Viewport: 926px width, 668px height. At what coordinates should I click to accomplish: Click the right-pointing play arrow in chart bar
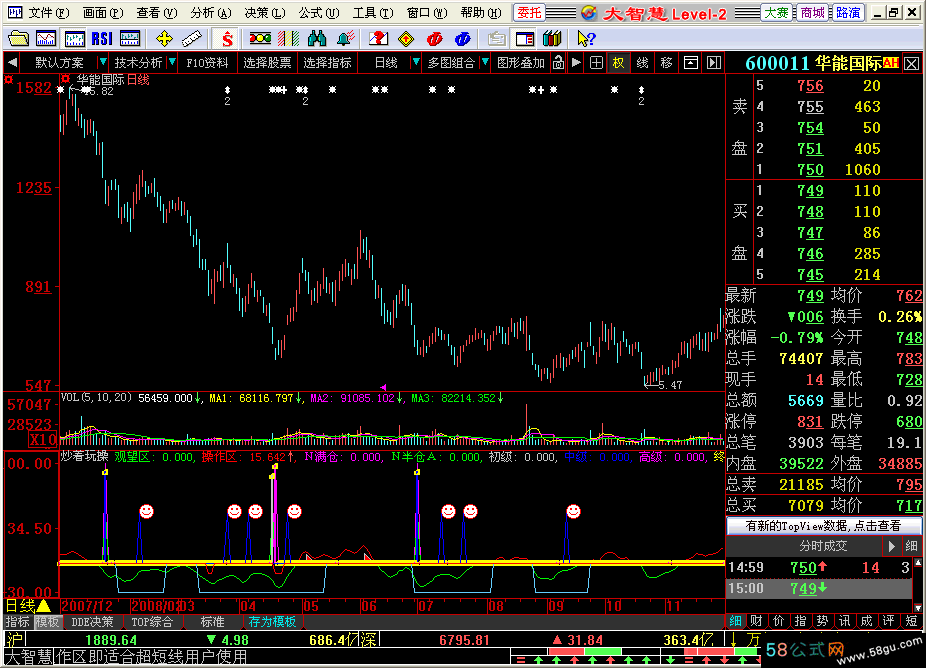point(576,63)
